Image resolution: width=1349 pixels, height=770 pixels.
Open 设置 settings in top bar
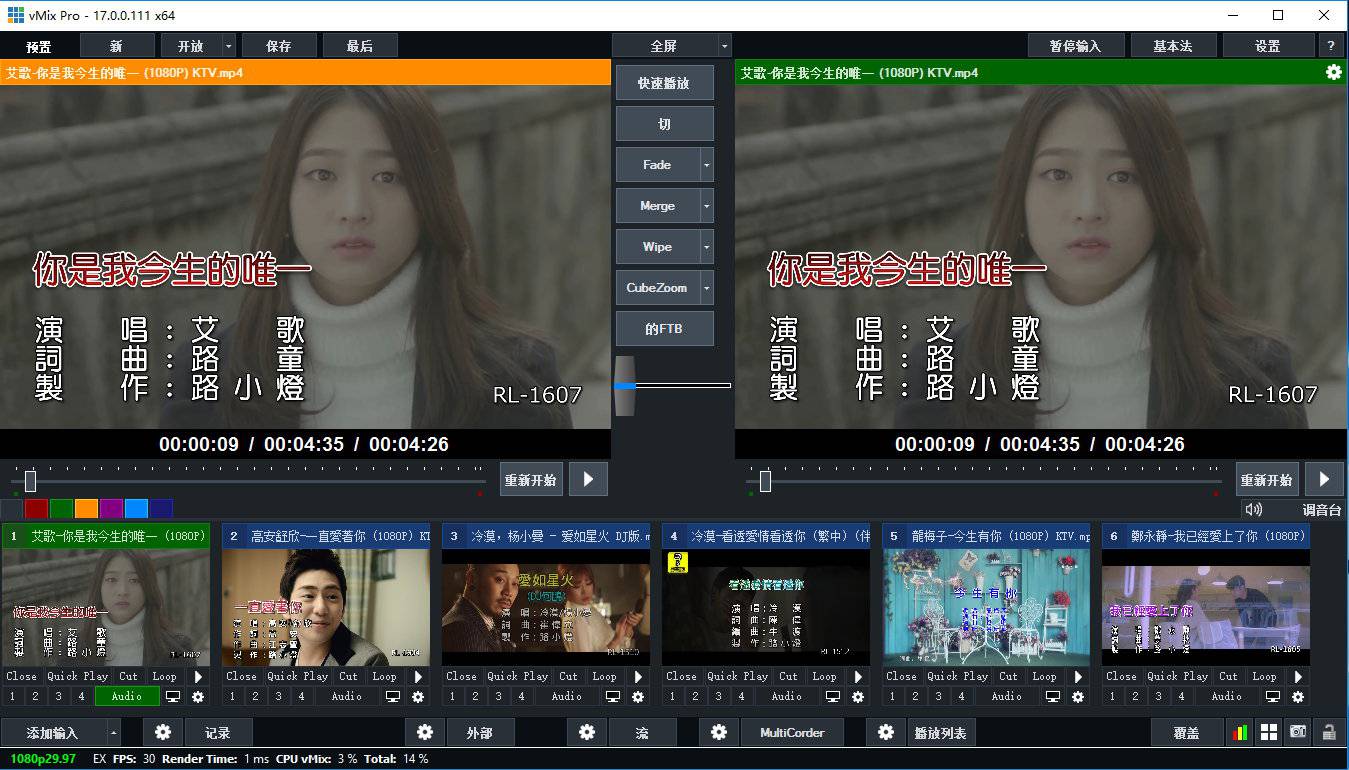1267,46
